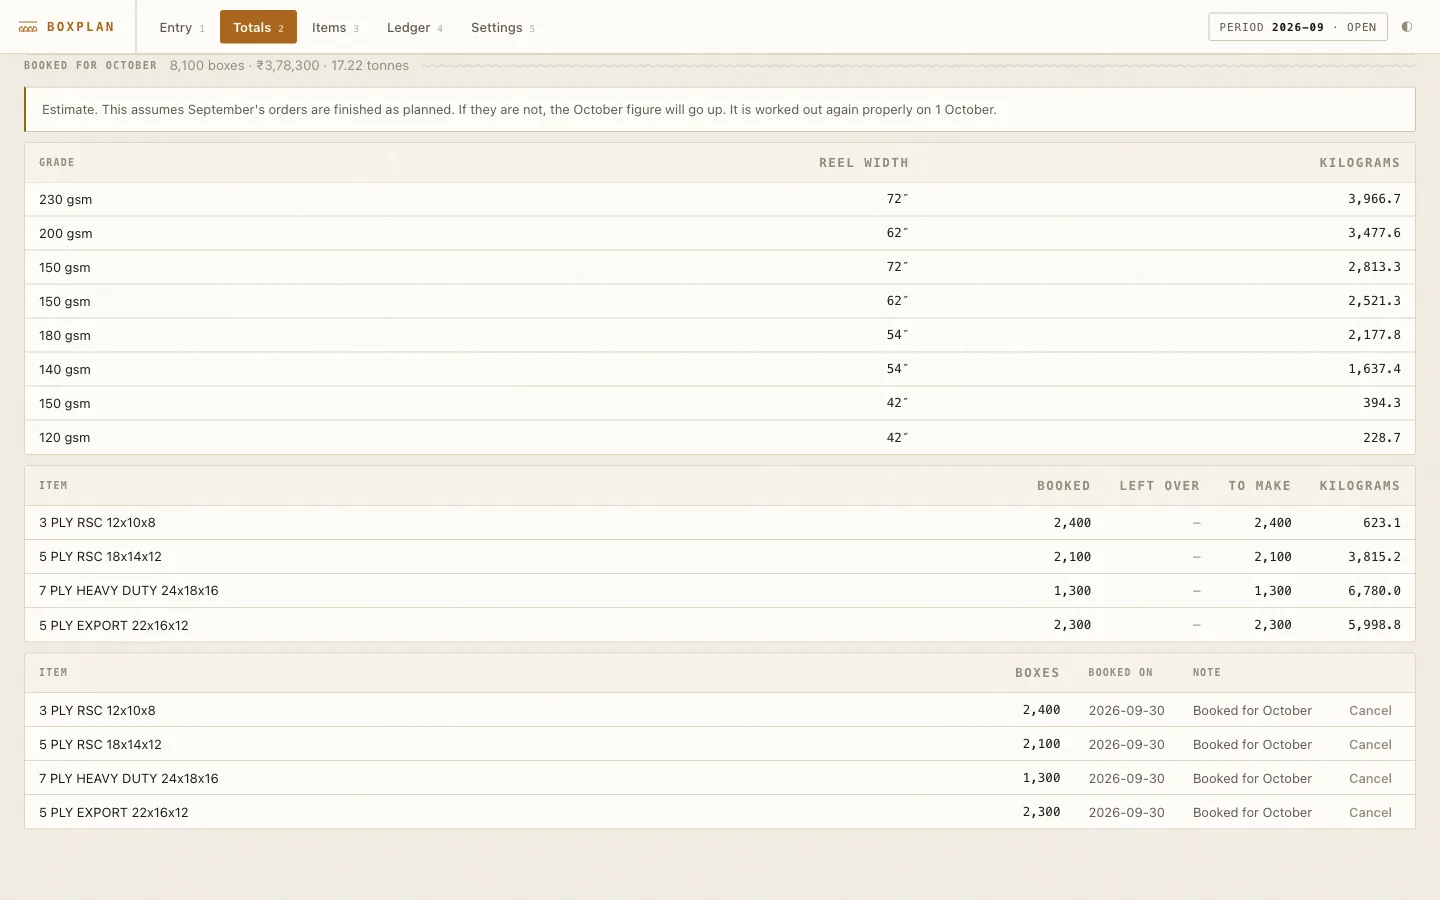Image resolution: width=1440 pixels, height=900 pixels.
Task: Toggle the dark mode theme icon
Action: point(1407,27)
